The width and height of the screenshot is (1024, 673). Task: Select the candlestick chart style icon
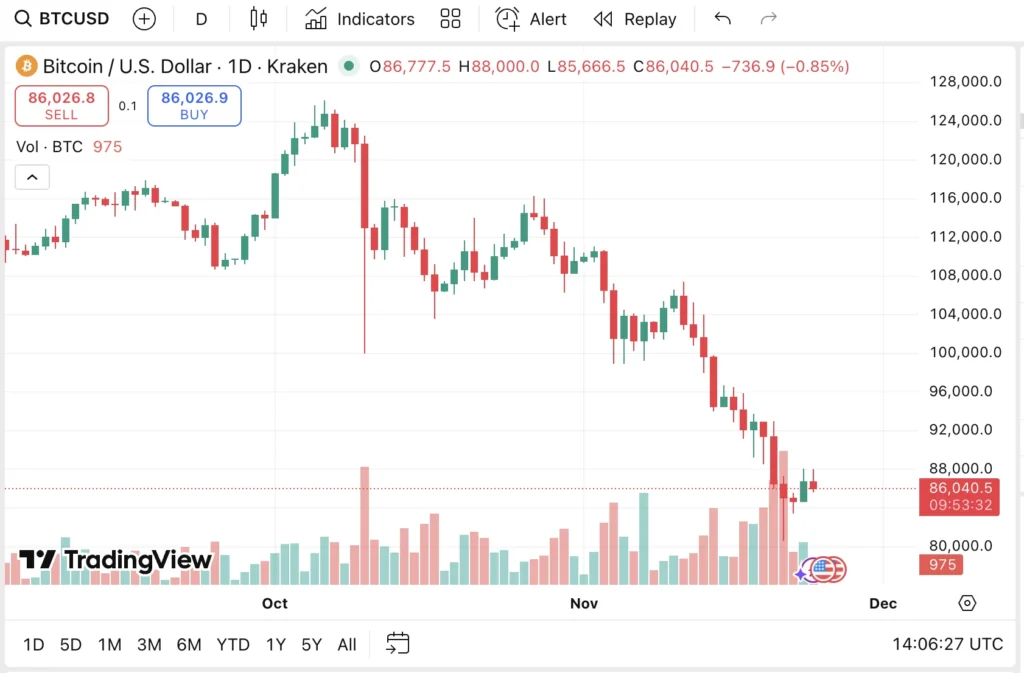coord(258,18)
